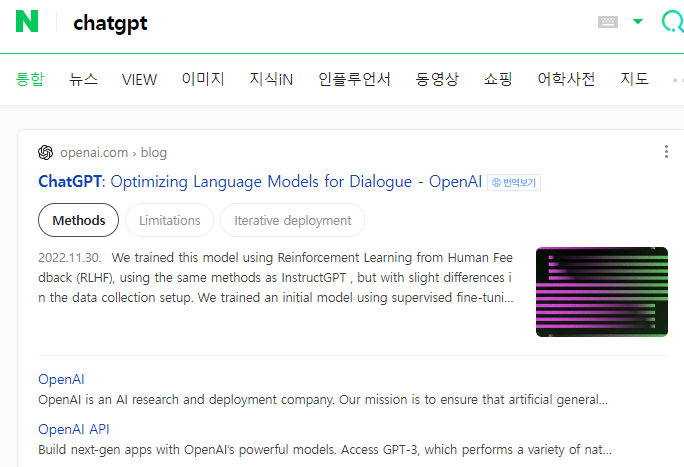Click the green search magnifier icon

(x=673, y=21)
